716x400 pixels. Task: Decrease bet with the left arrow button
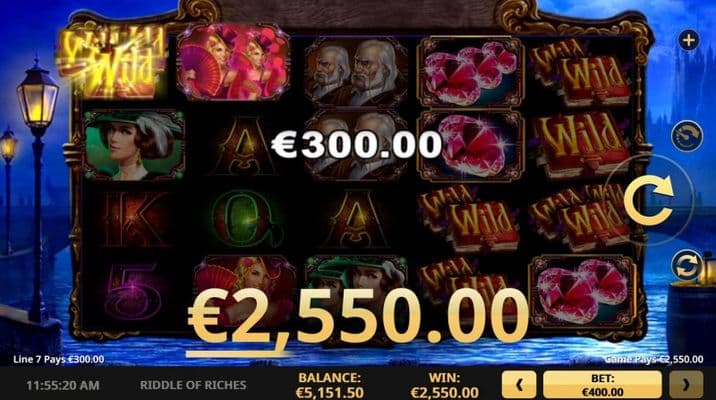tap(519, 384)
